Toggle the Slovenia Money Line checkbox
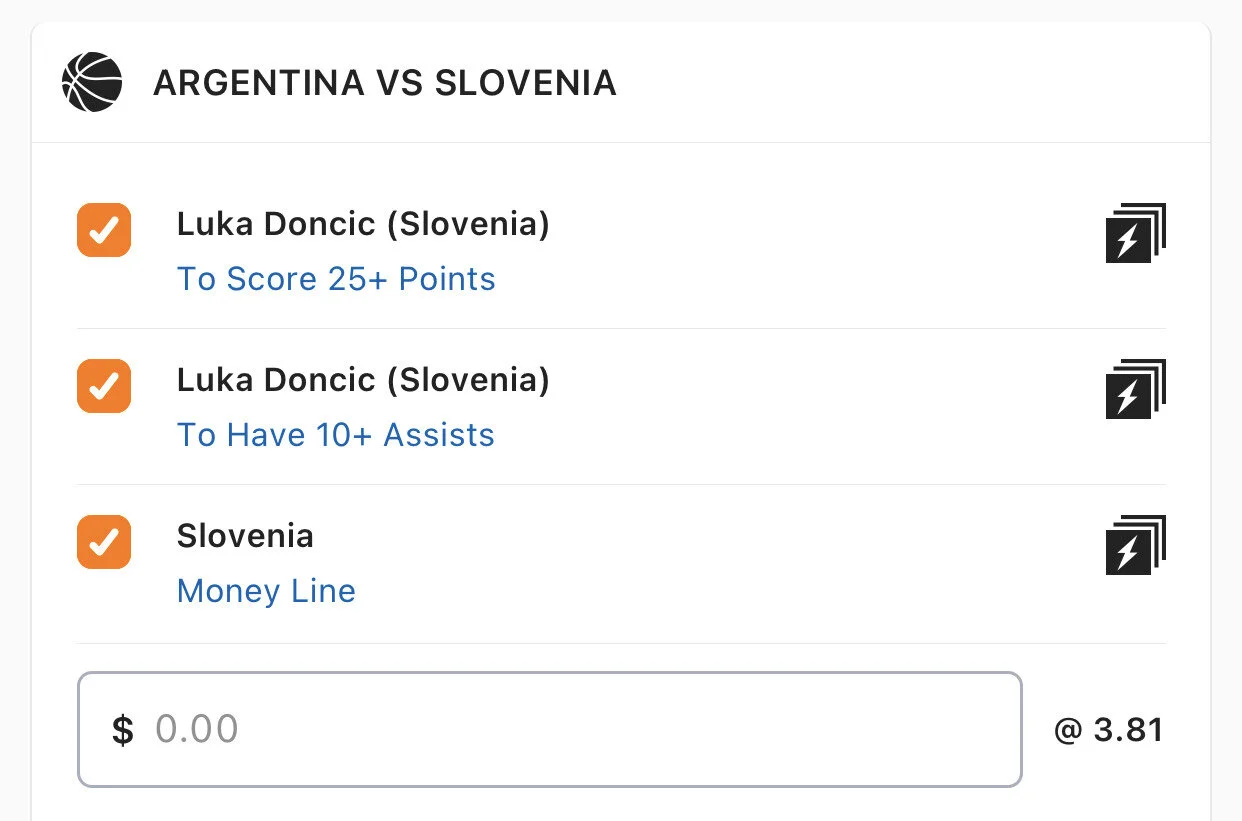1242x821 pixels. point(104,542)
